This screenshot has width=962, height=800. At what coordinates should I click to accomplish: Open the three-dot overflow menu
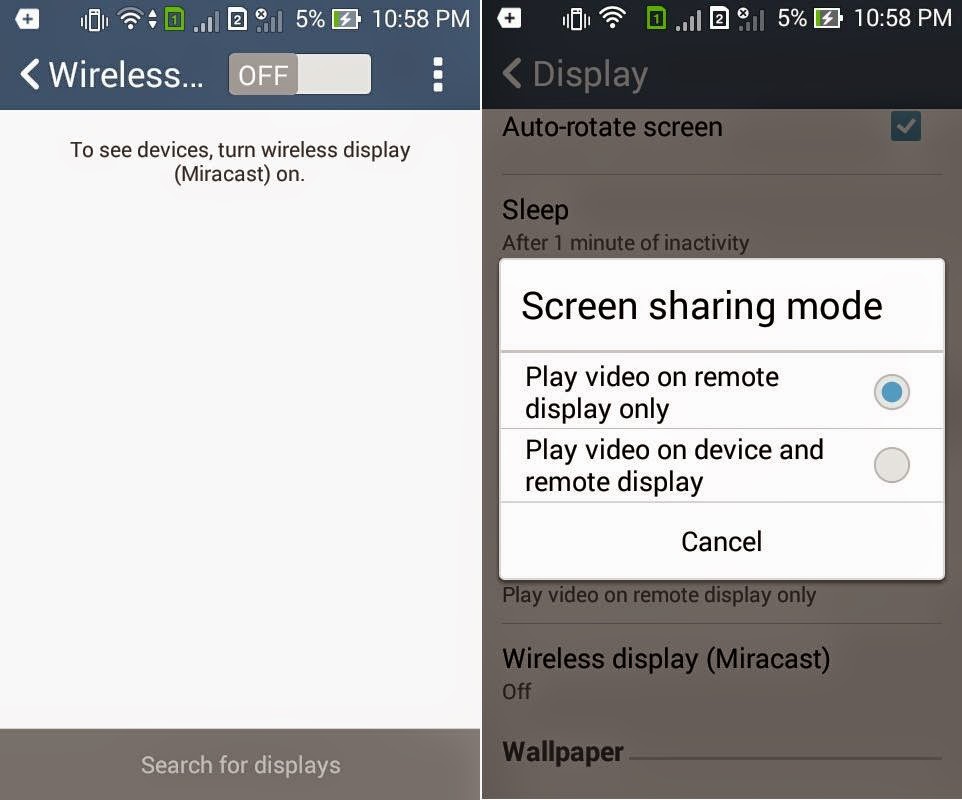[x=437, y=75]
